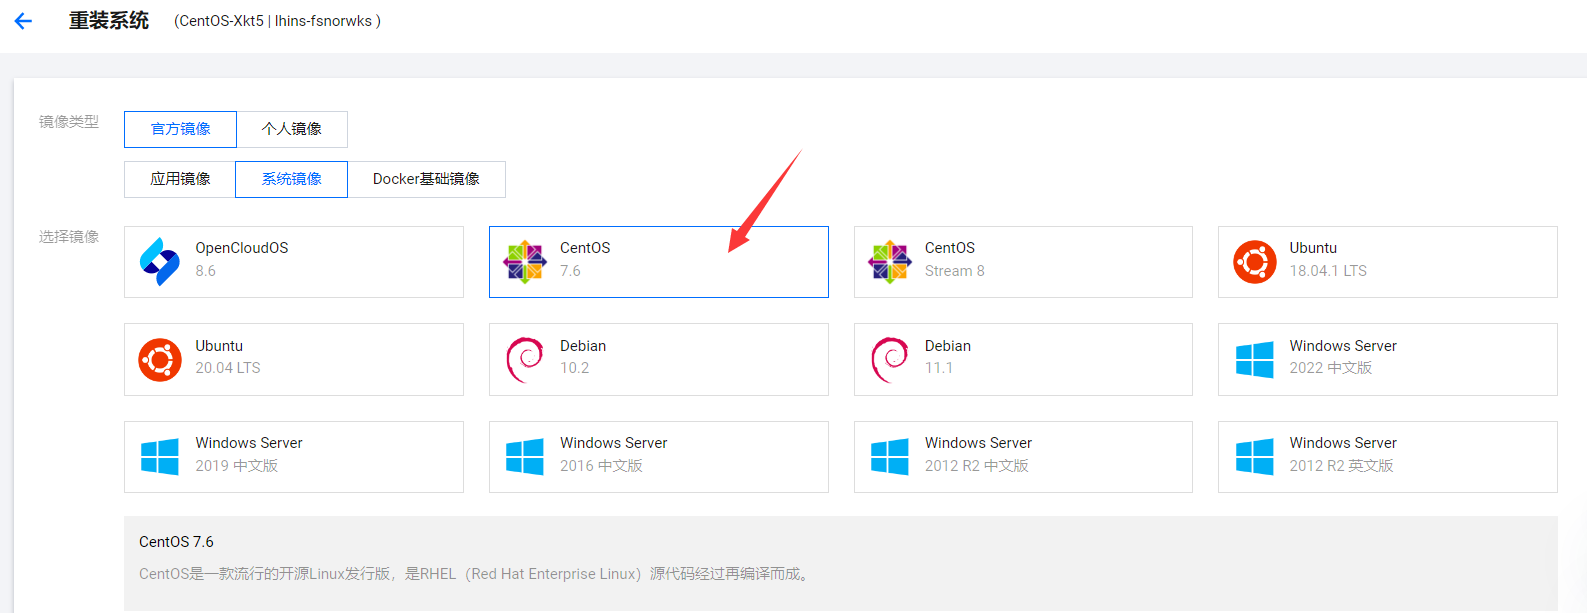Image resolution: width=1587 pixels, height=613 pixels.
Task: Click the '11.1' Debian version text
Action: 939,368
